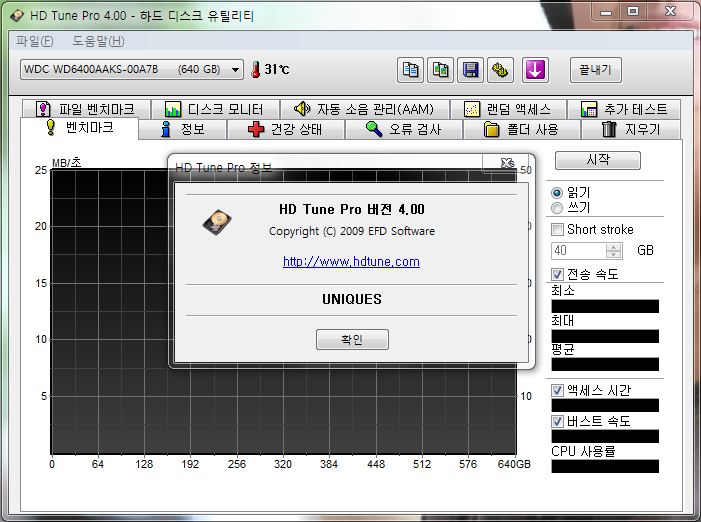701x522 pixels.
Task: Switch to the 파일 벤치마크 tab
Action: pyautogui.click(x=85, y=109)
